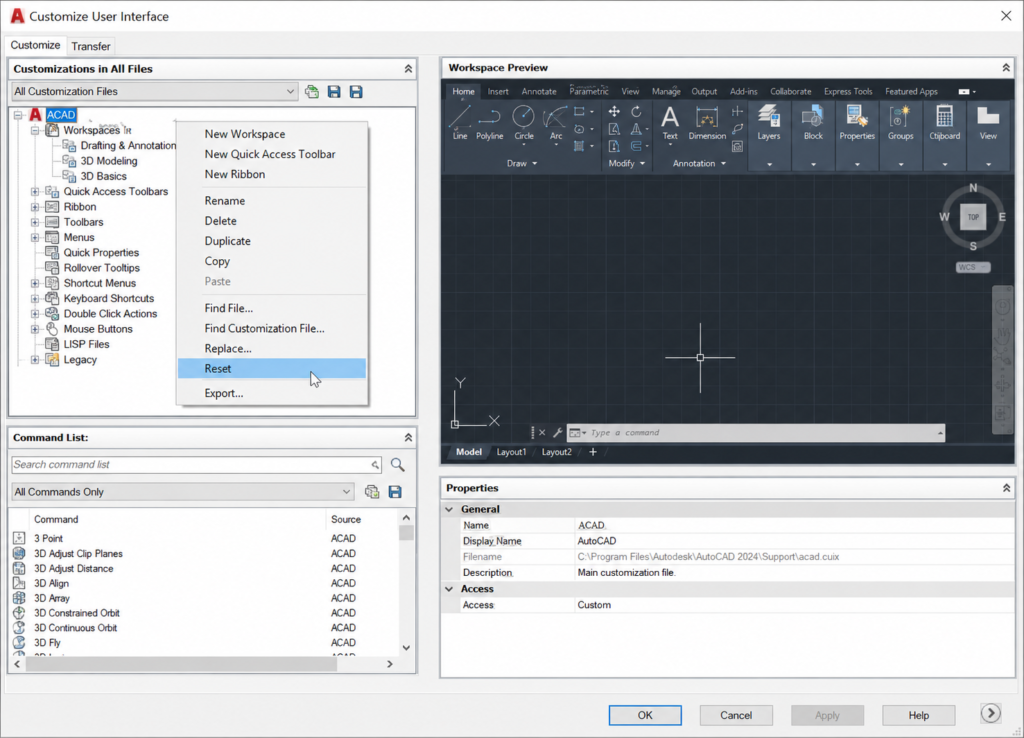The width and height of the screenshot is (1024, 738).
Task: Click the Display Name value AutoCAD
Action: [596, 541]
